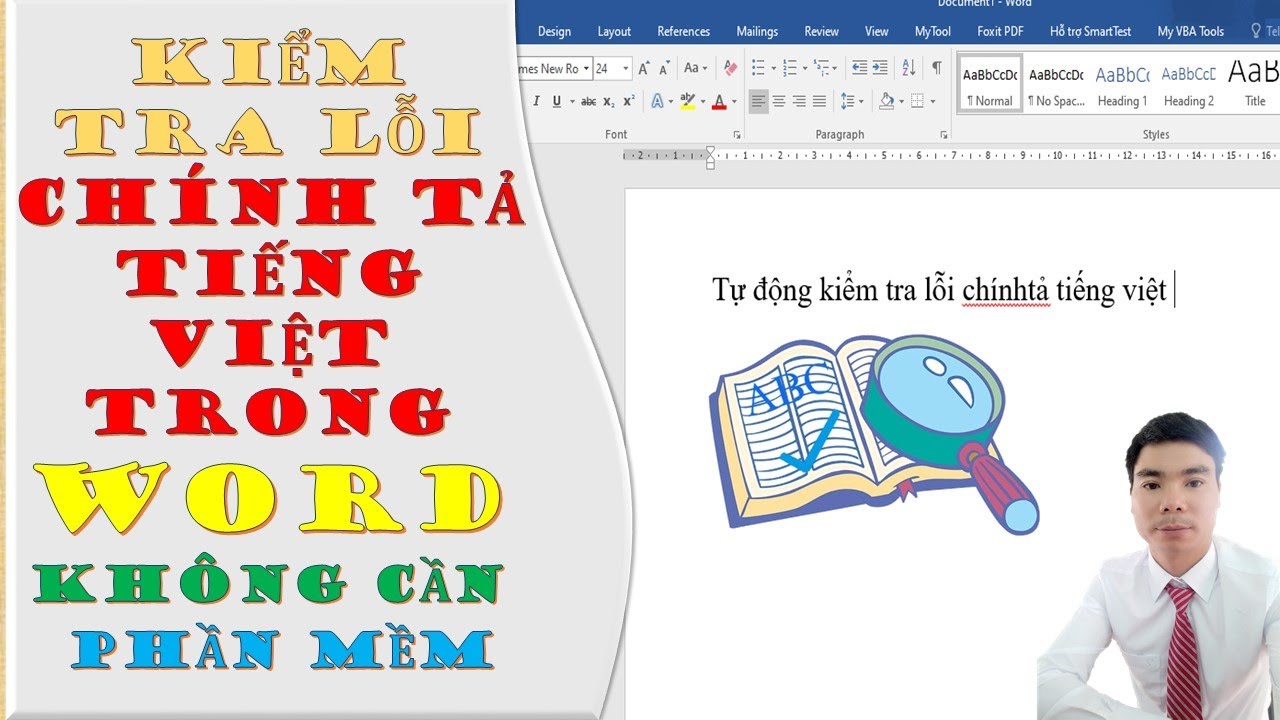1280x720 pixels.
Task: Click the misspelled word chínhtả
Action: pyautogui.click(x=1006, y=291)
